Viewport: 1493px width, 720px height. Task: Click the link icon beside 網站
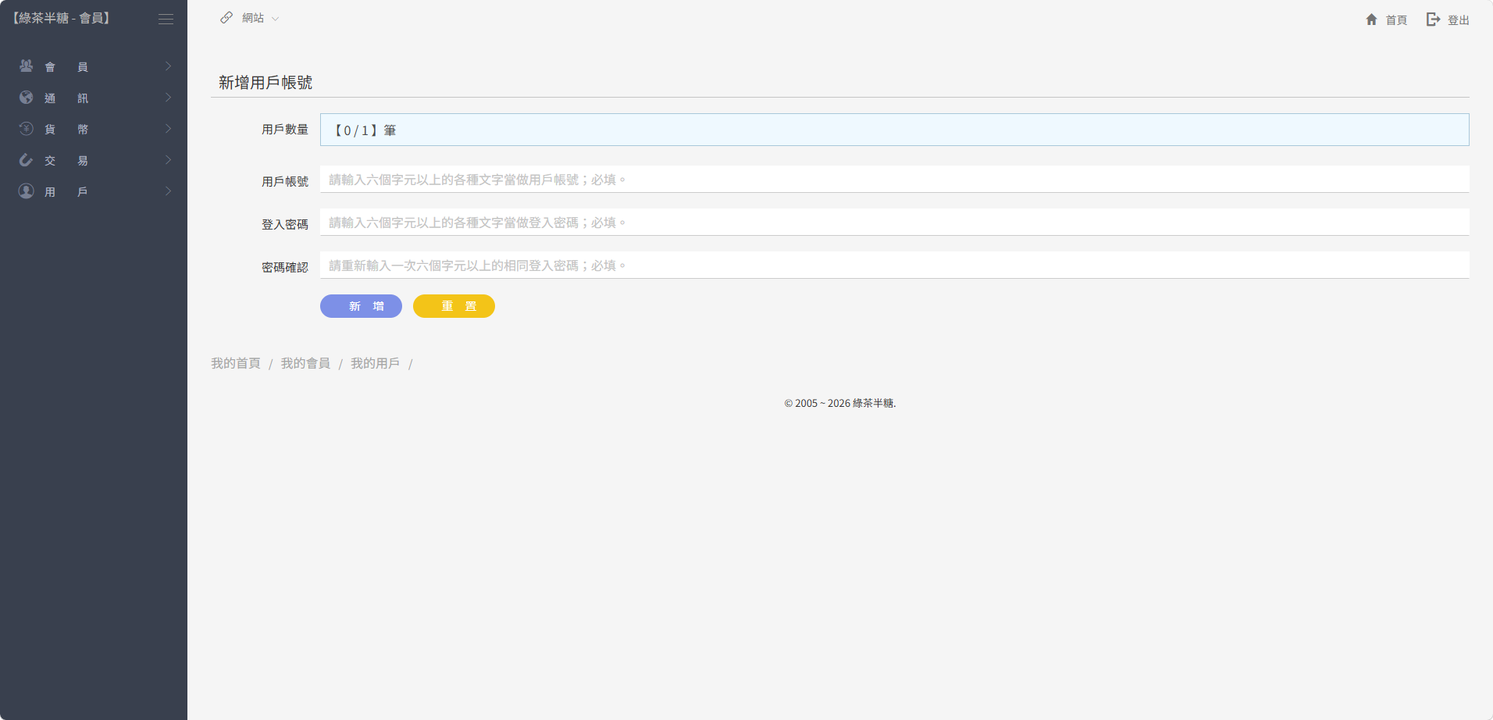point(227,18)
